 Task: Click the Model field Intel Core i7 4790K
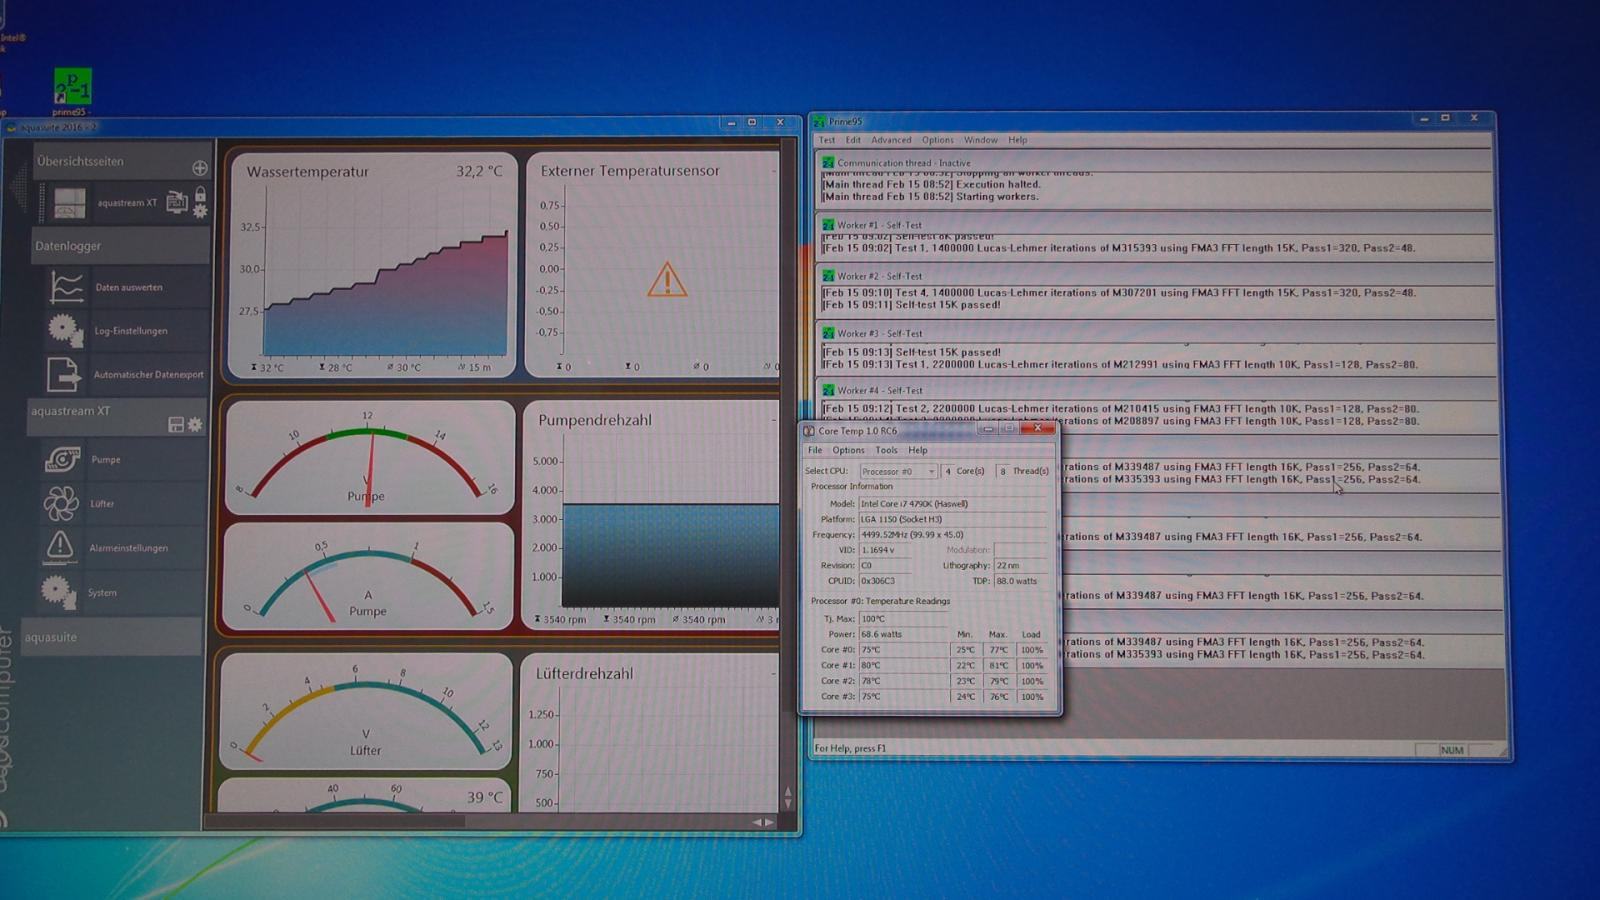point(952,504)
